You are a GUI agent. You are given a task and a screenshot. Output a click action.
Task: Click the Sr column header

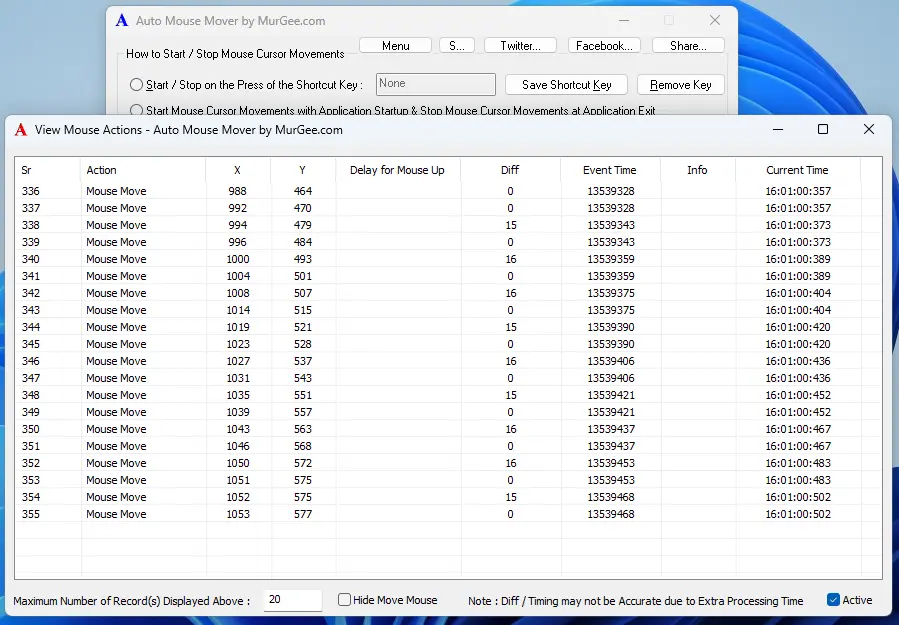pos(47,170)
